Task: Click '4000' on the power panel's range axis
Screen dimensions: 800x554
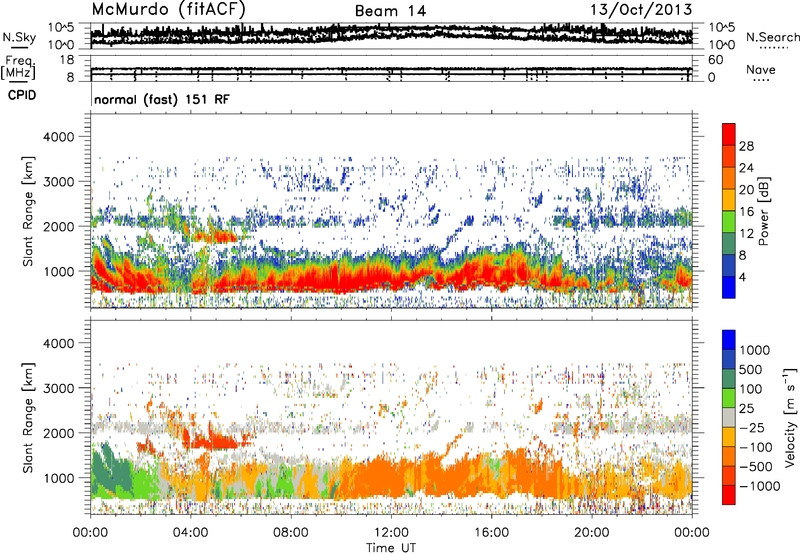Action: [58, 137]
